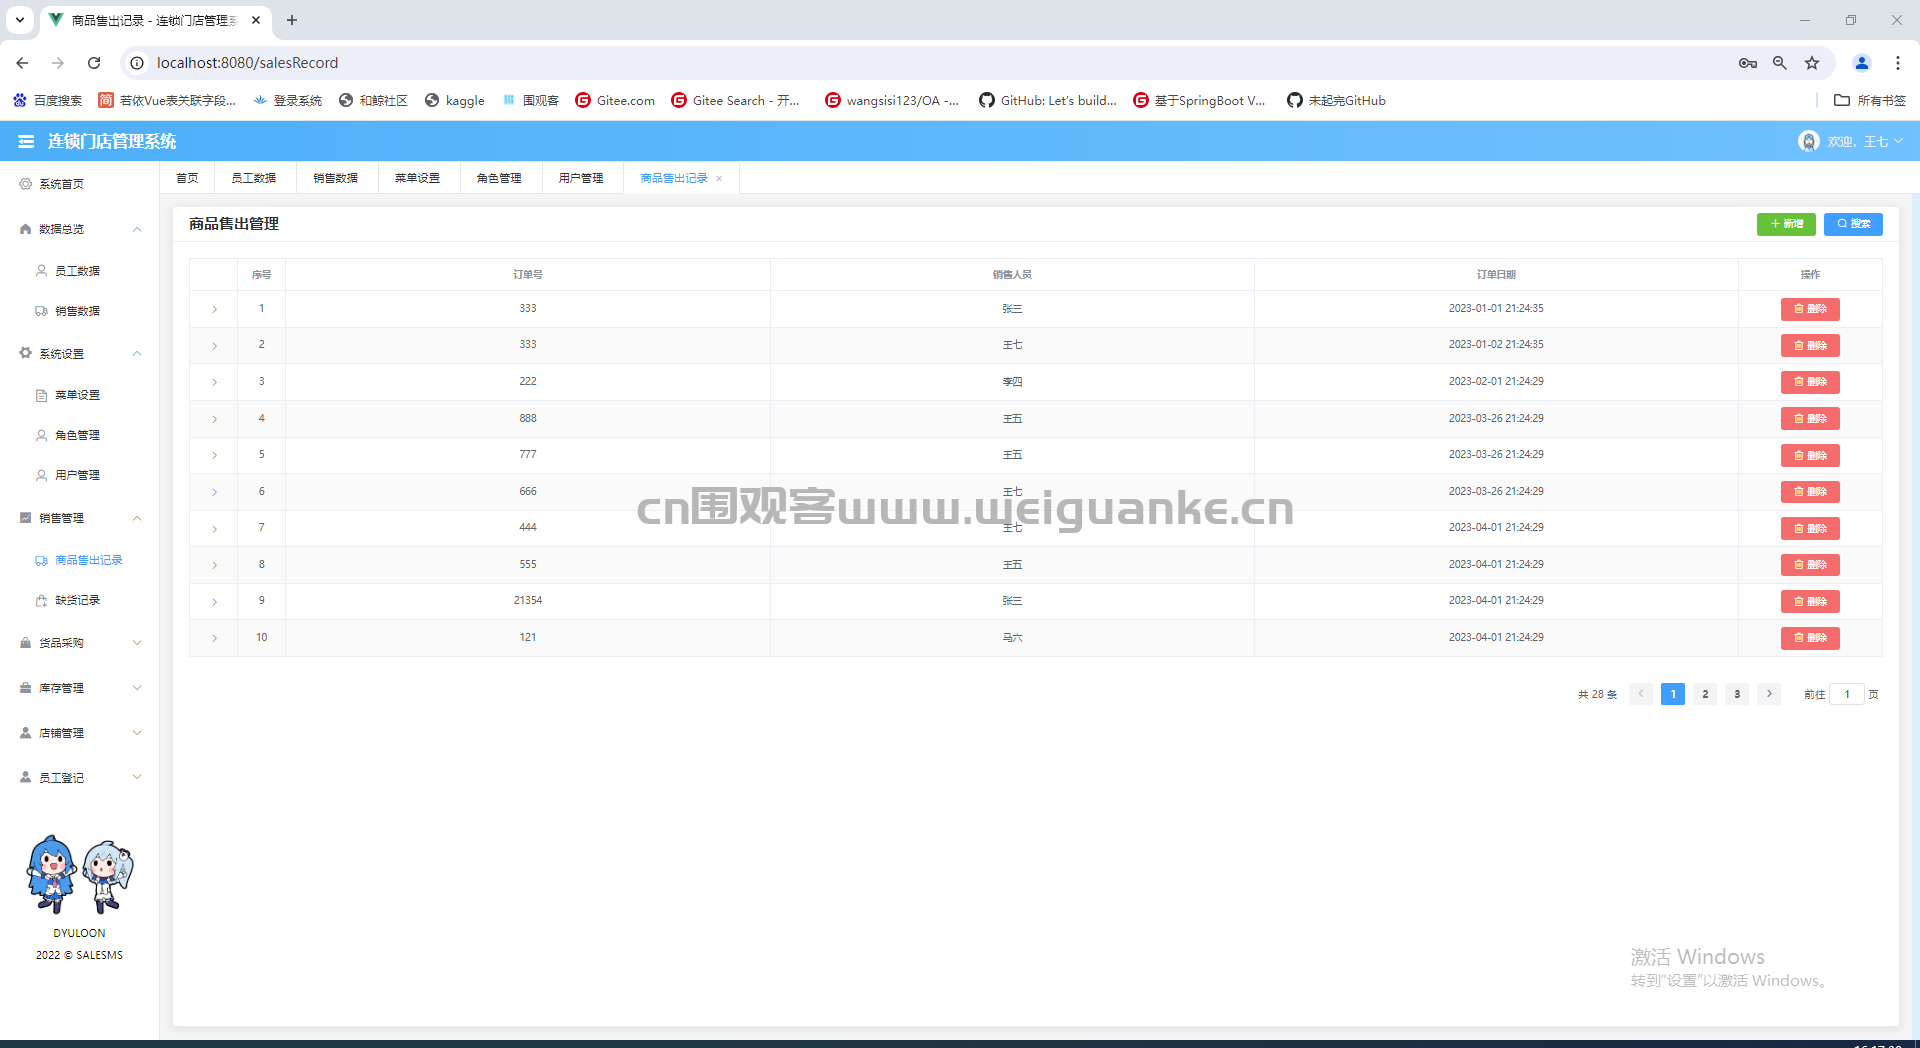
Task: Open the Chrome profile icon
Action: tap(1862, 63)
